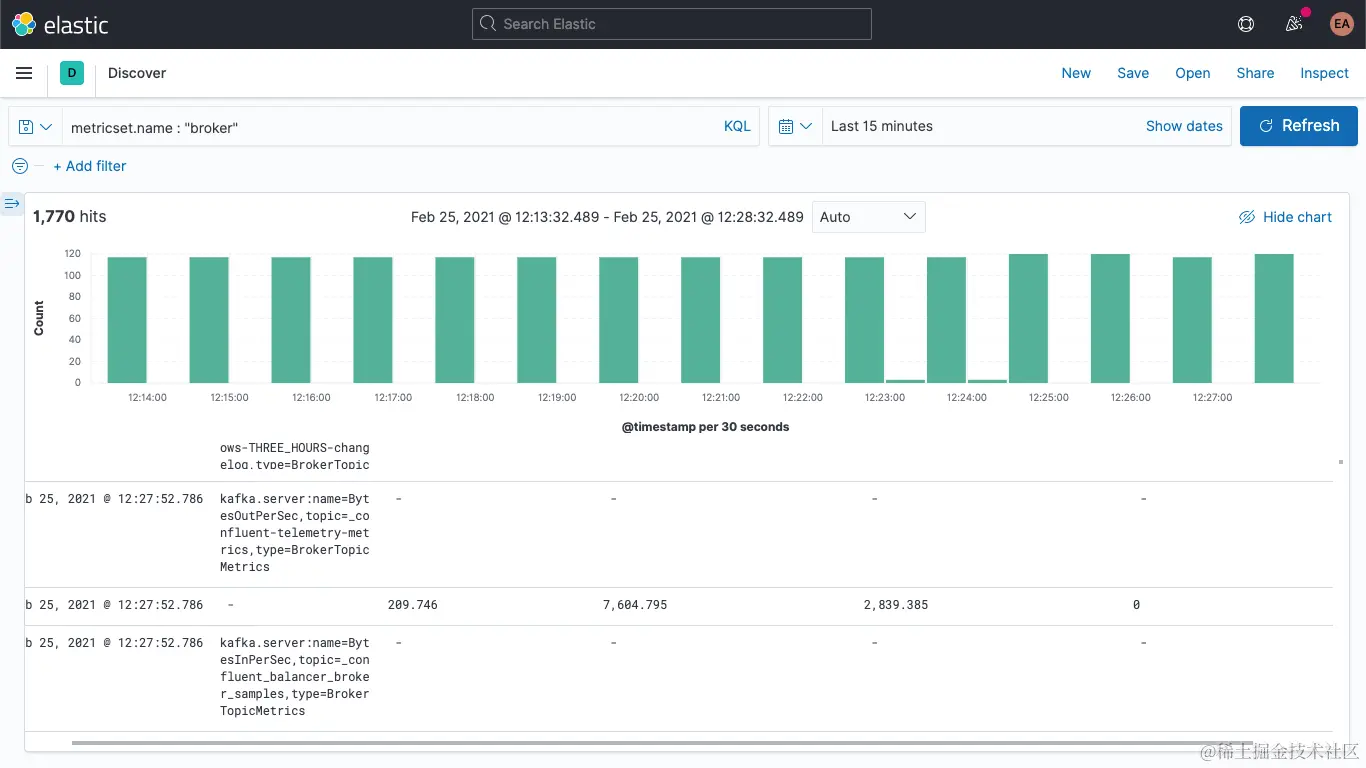The width and height of the screenshot is (1366, 768).
Task: Click the EA user avatar menu
Action: (1341, 23)
